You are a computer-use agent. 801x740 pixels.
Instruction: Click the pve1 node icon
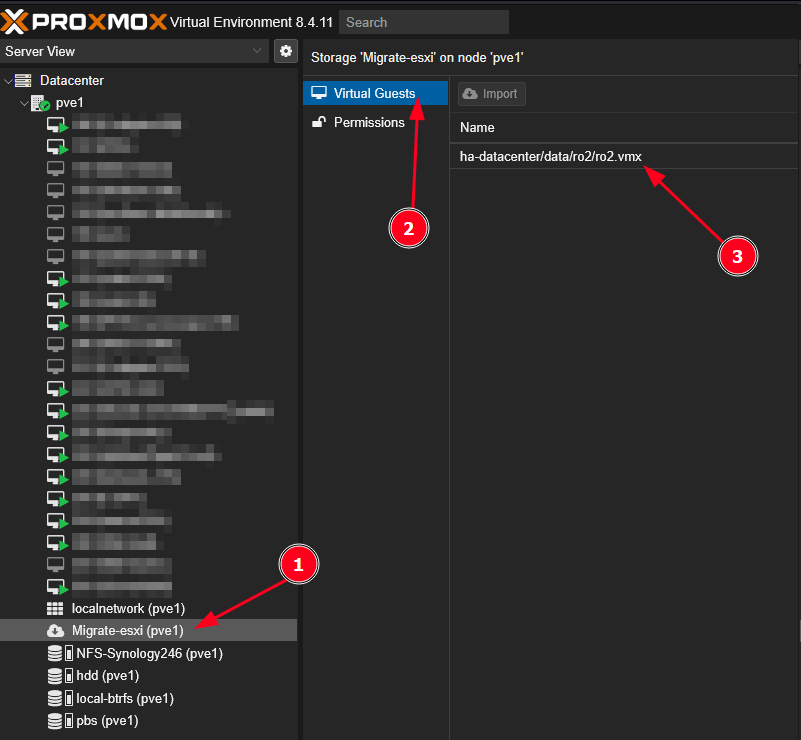pos(40,103)
